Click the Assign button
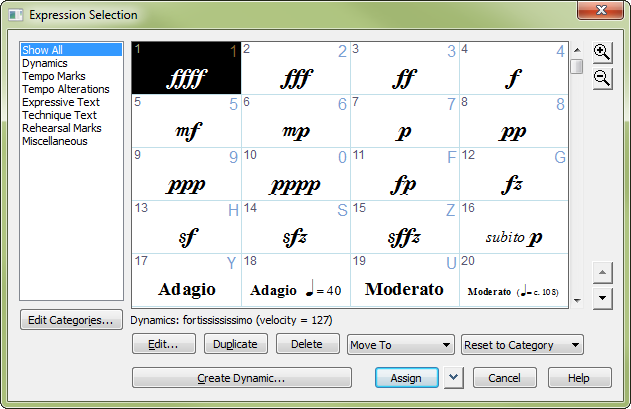This screenshot has width=631, height=409. tap(407, 378)
